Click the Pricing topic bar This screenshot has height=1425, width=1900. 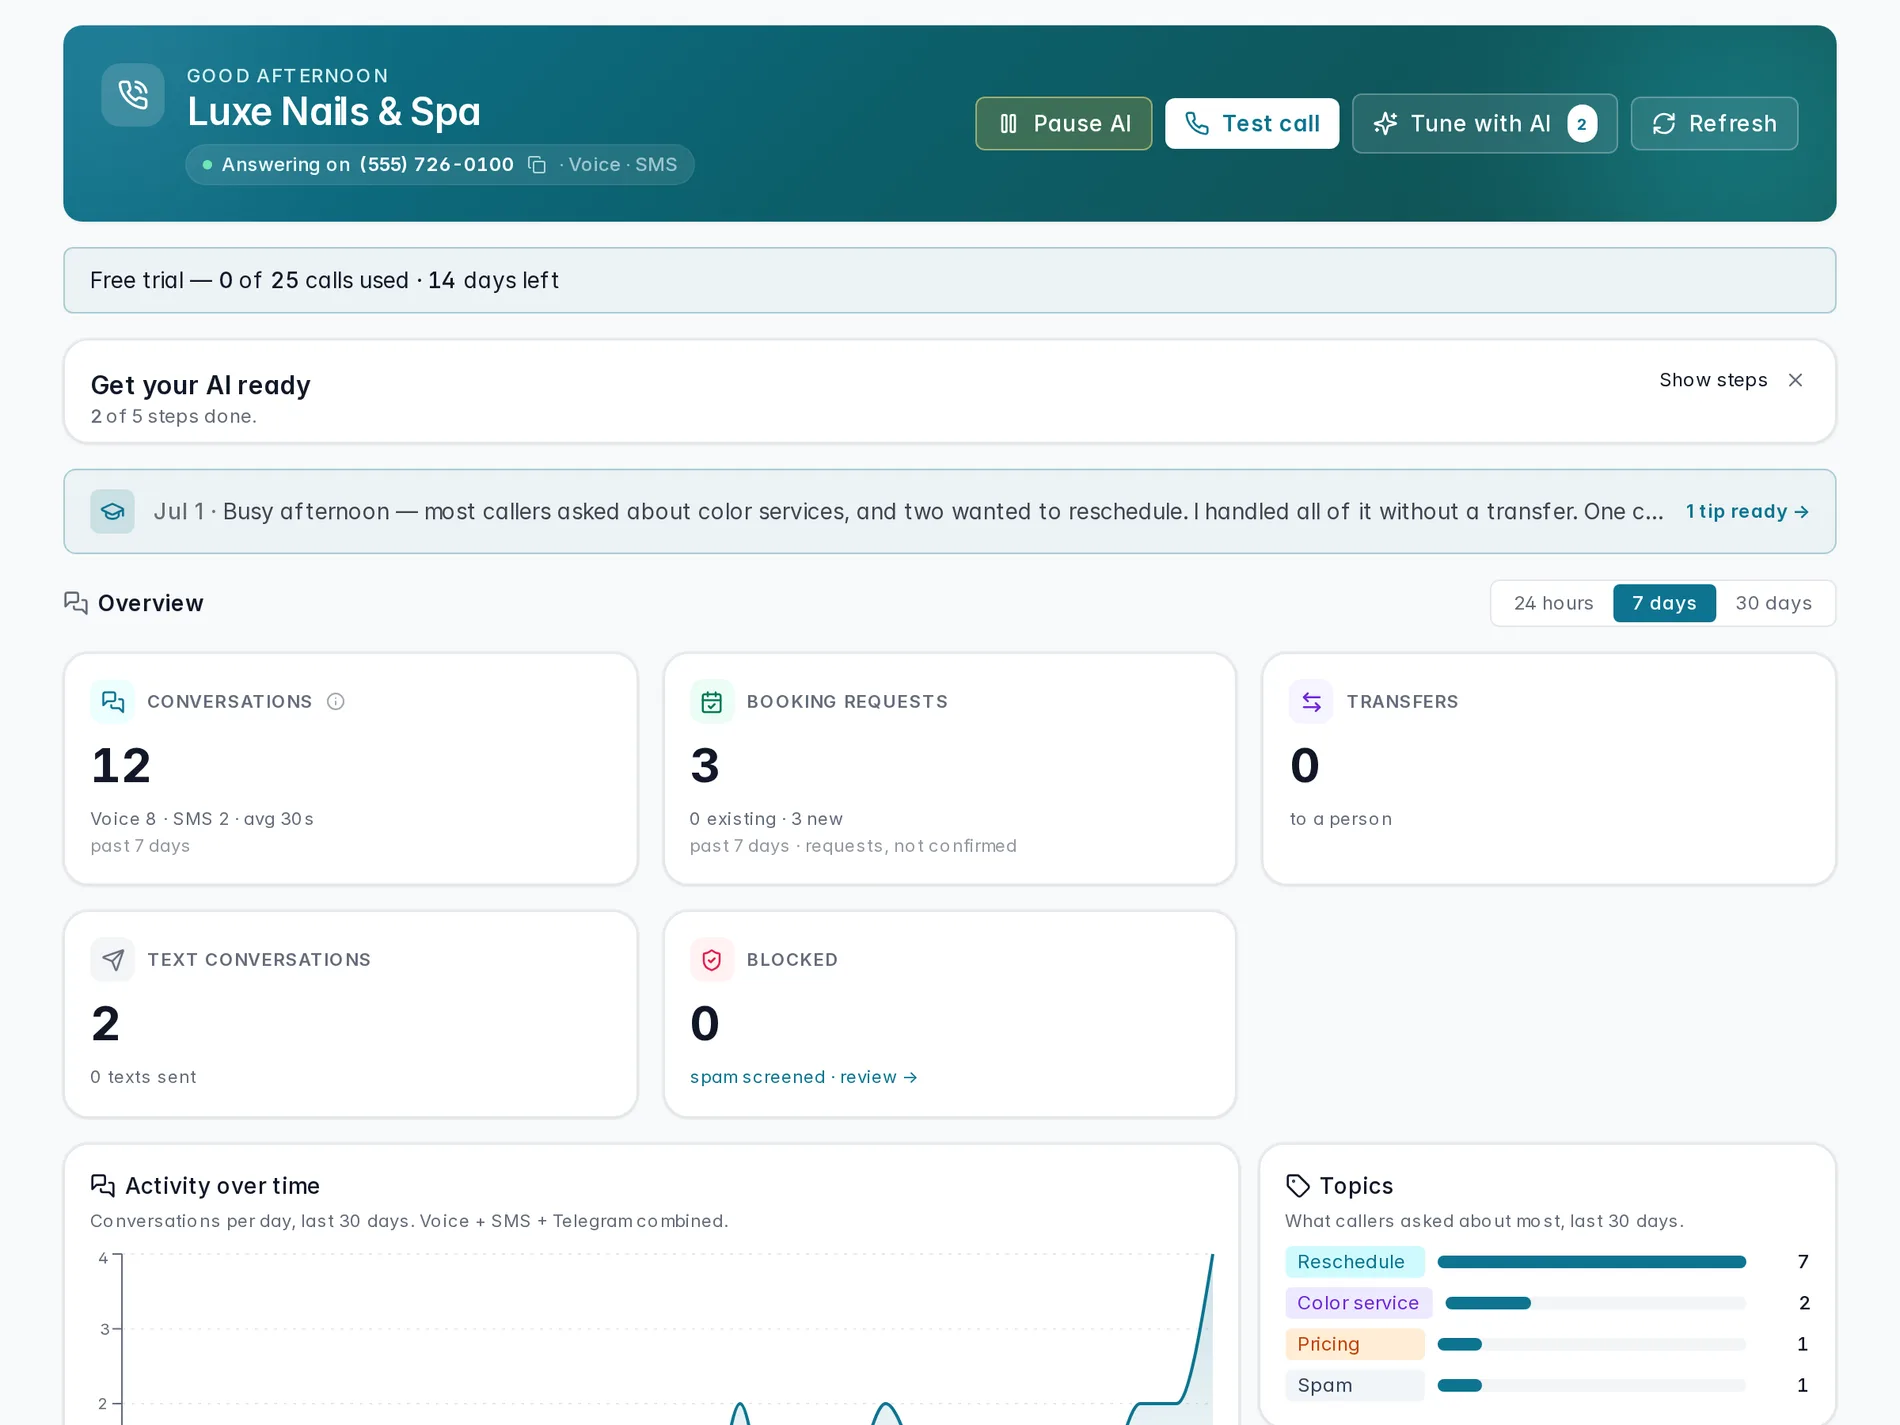(x=1591, y=1344)
